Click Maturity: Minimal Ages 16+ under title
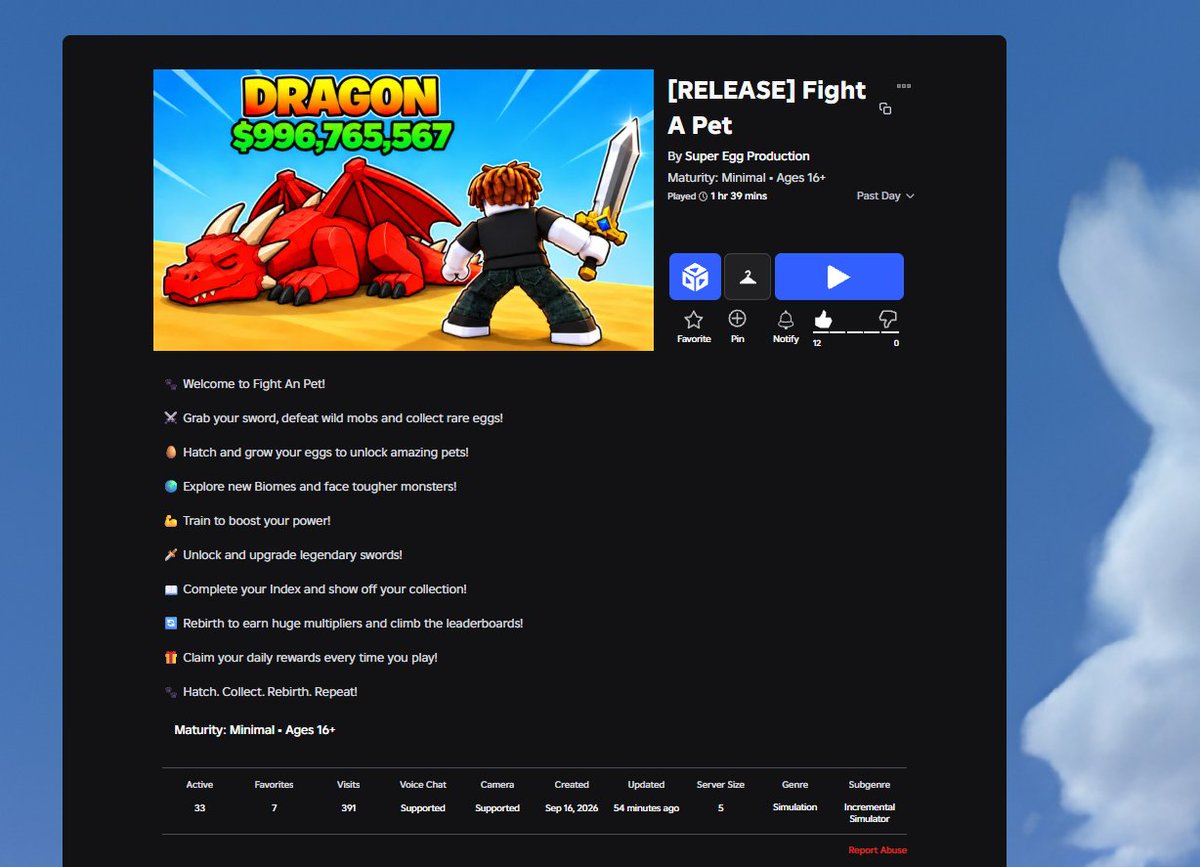This screenshot has height=867, width=1200. (747, 177)
